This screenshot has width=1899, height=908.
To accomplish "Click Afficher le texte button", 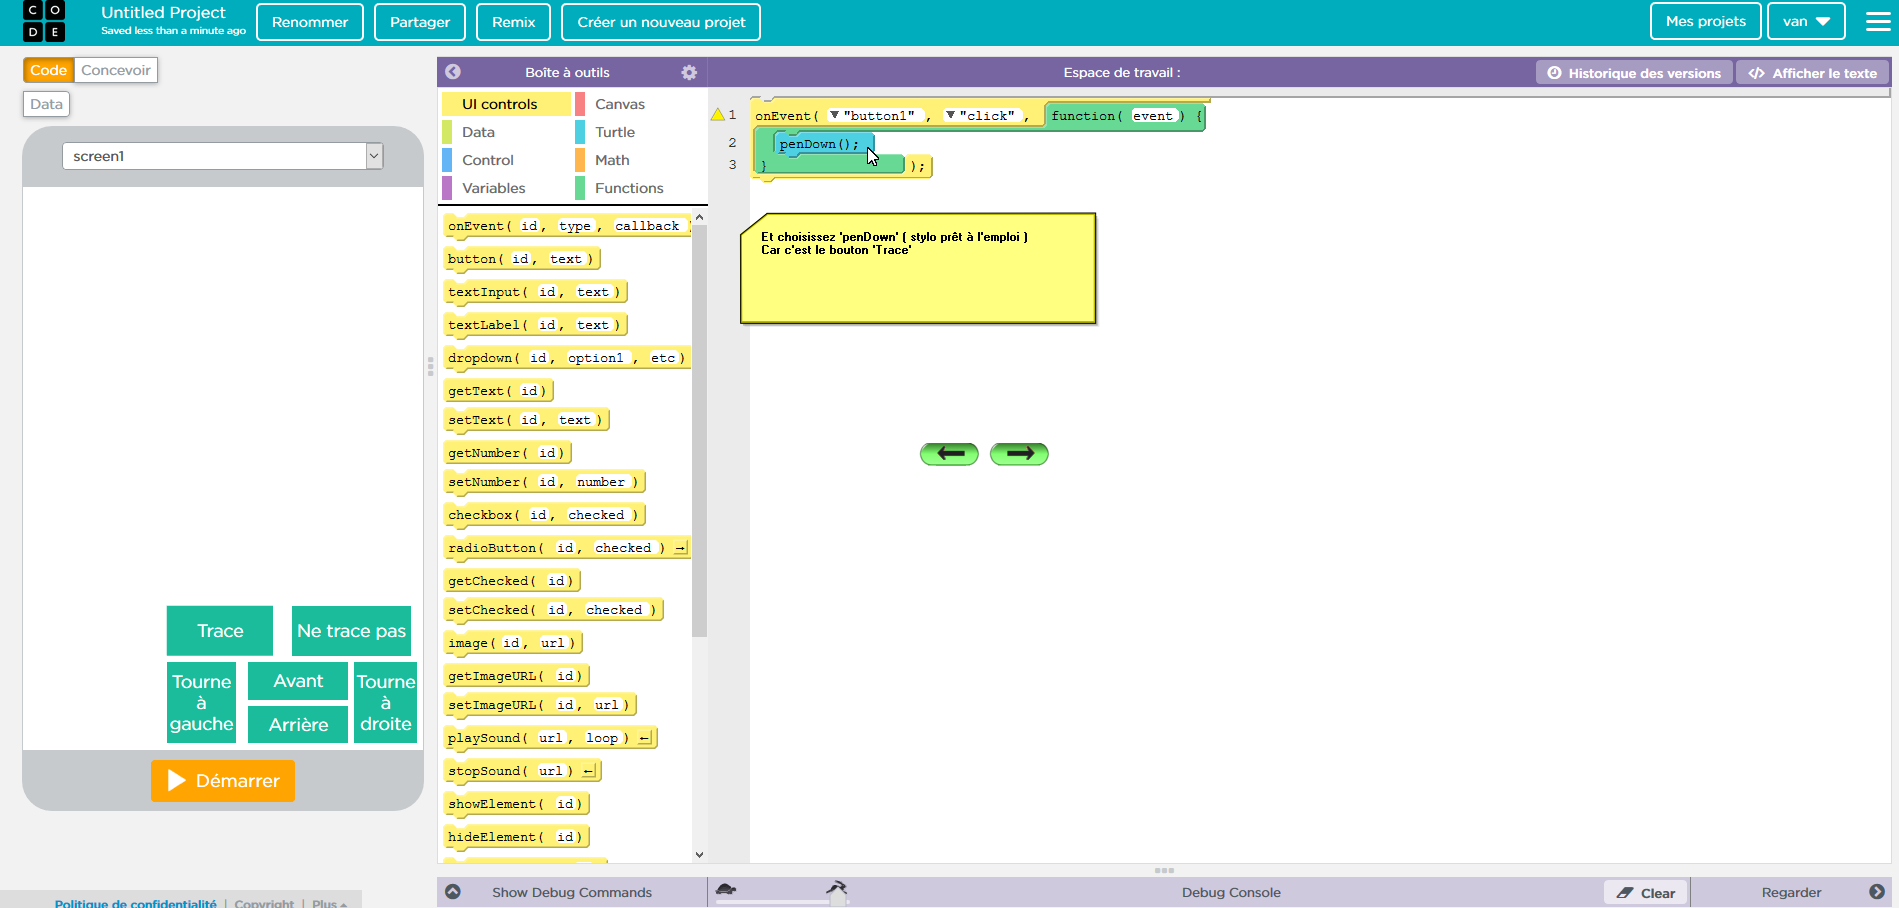I will 1813,73.
